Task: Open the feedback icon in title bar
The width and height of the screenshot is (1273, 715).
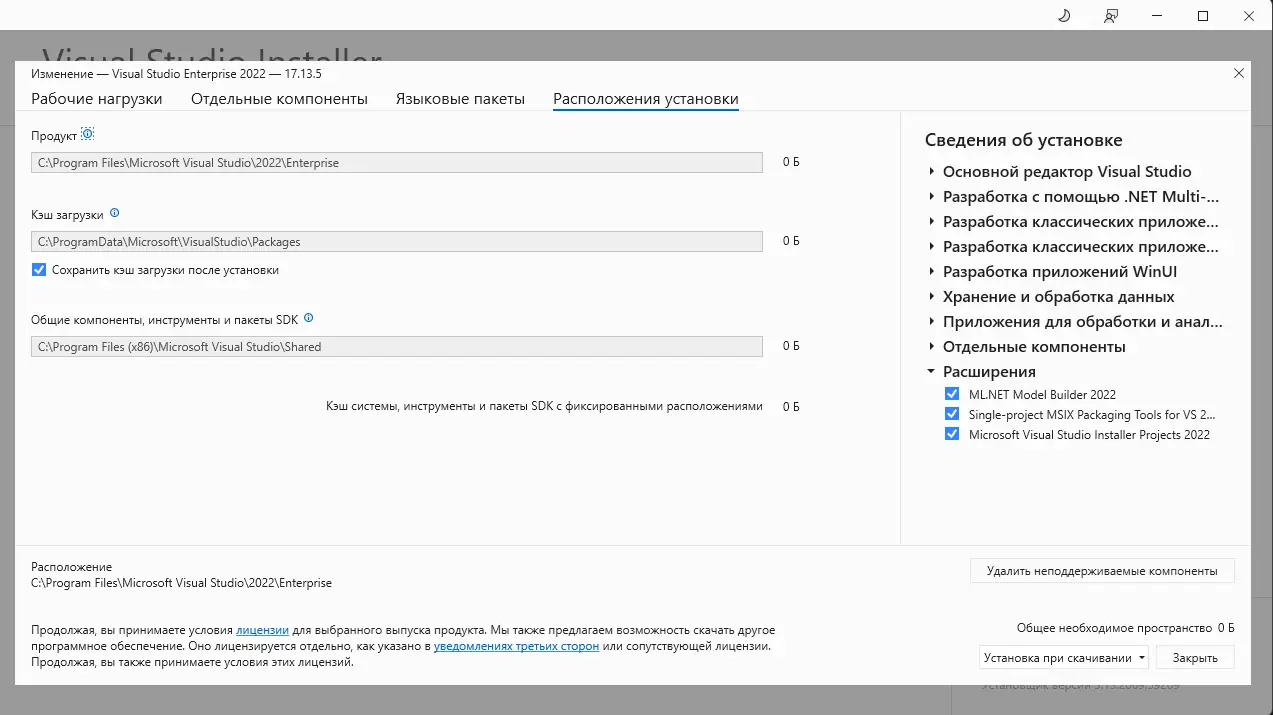Action: (1110, 15)
